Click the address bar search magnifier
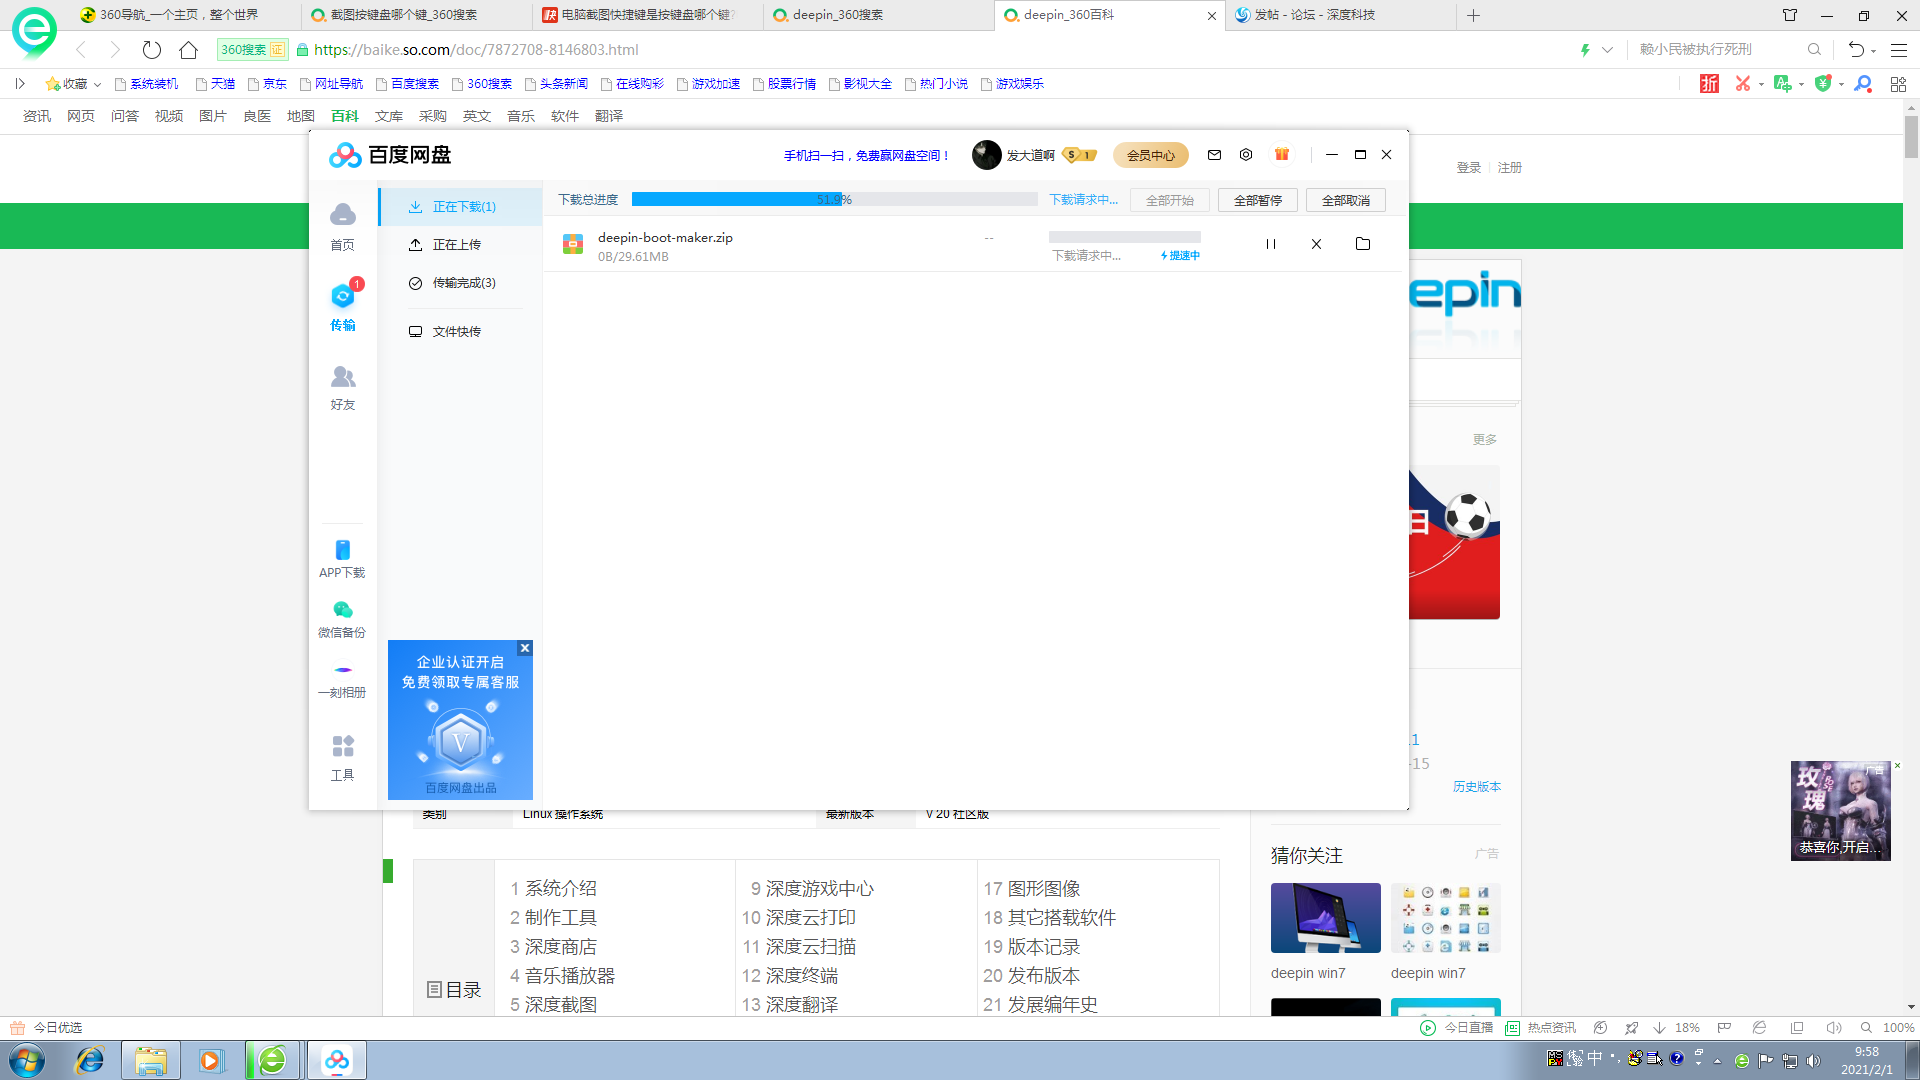The height and width of the screenshot is (1080, 1920). tap(1814, 50)
